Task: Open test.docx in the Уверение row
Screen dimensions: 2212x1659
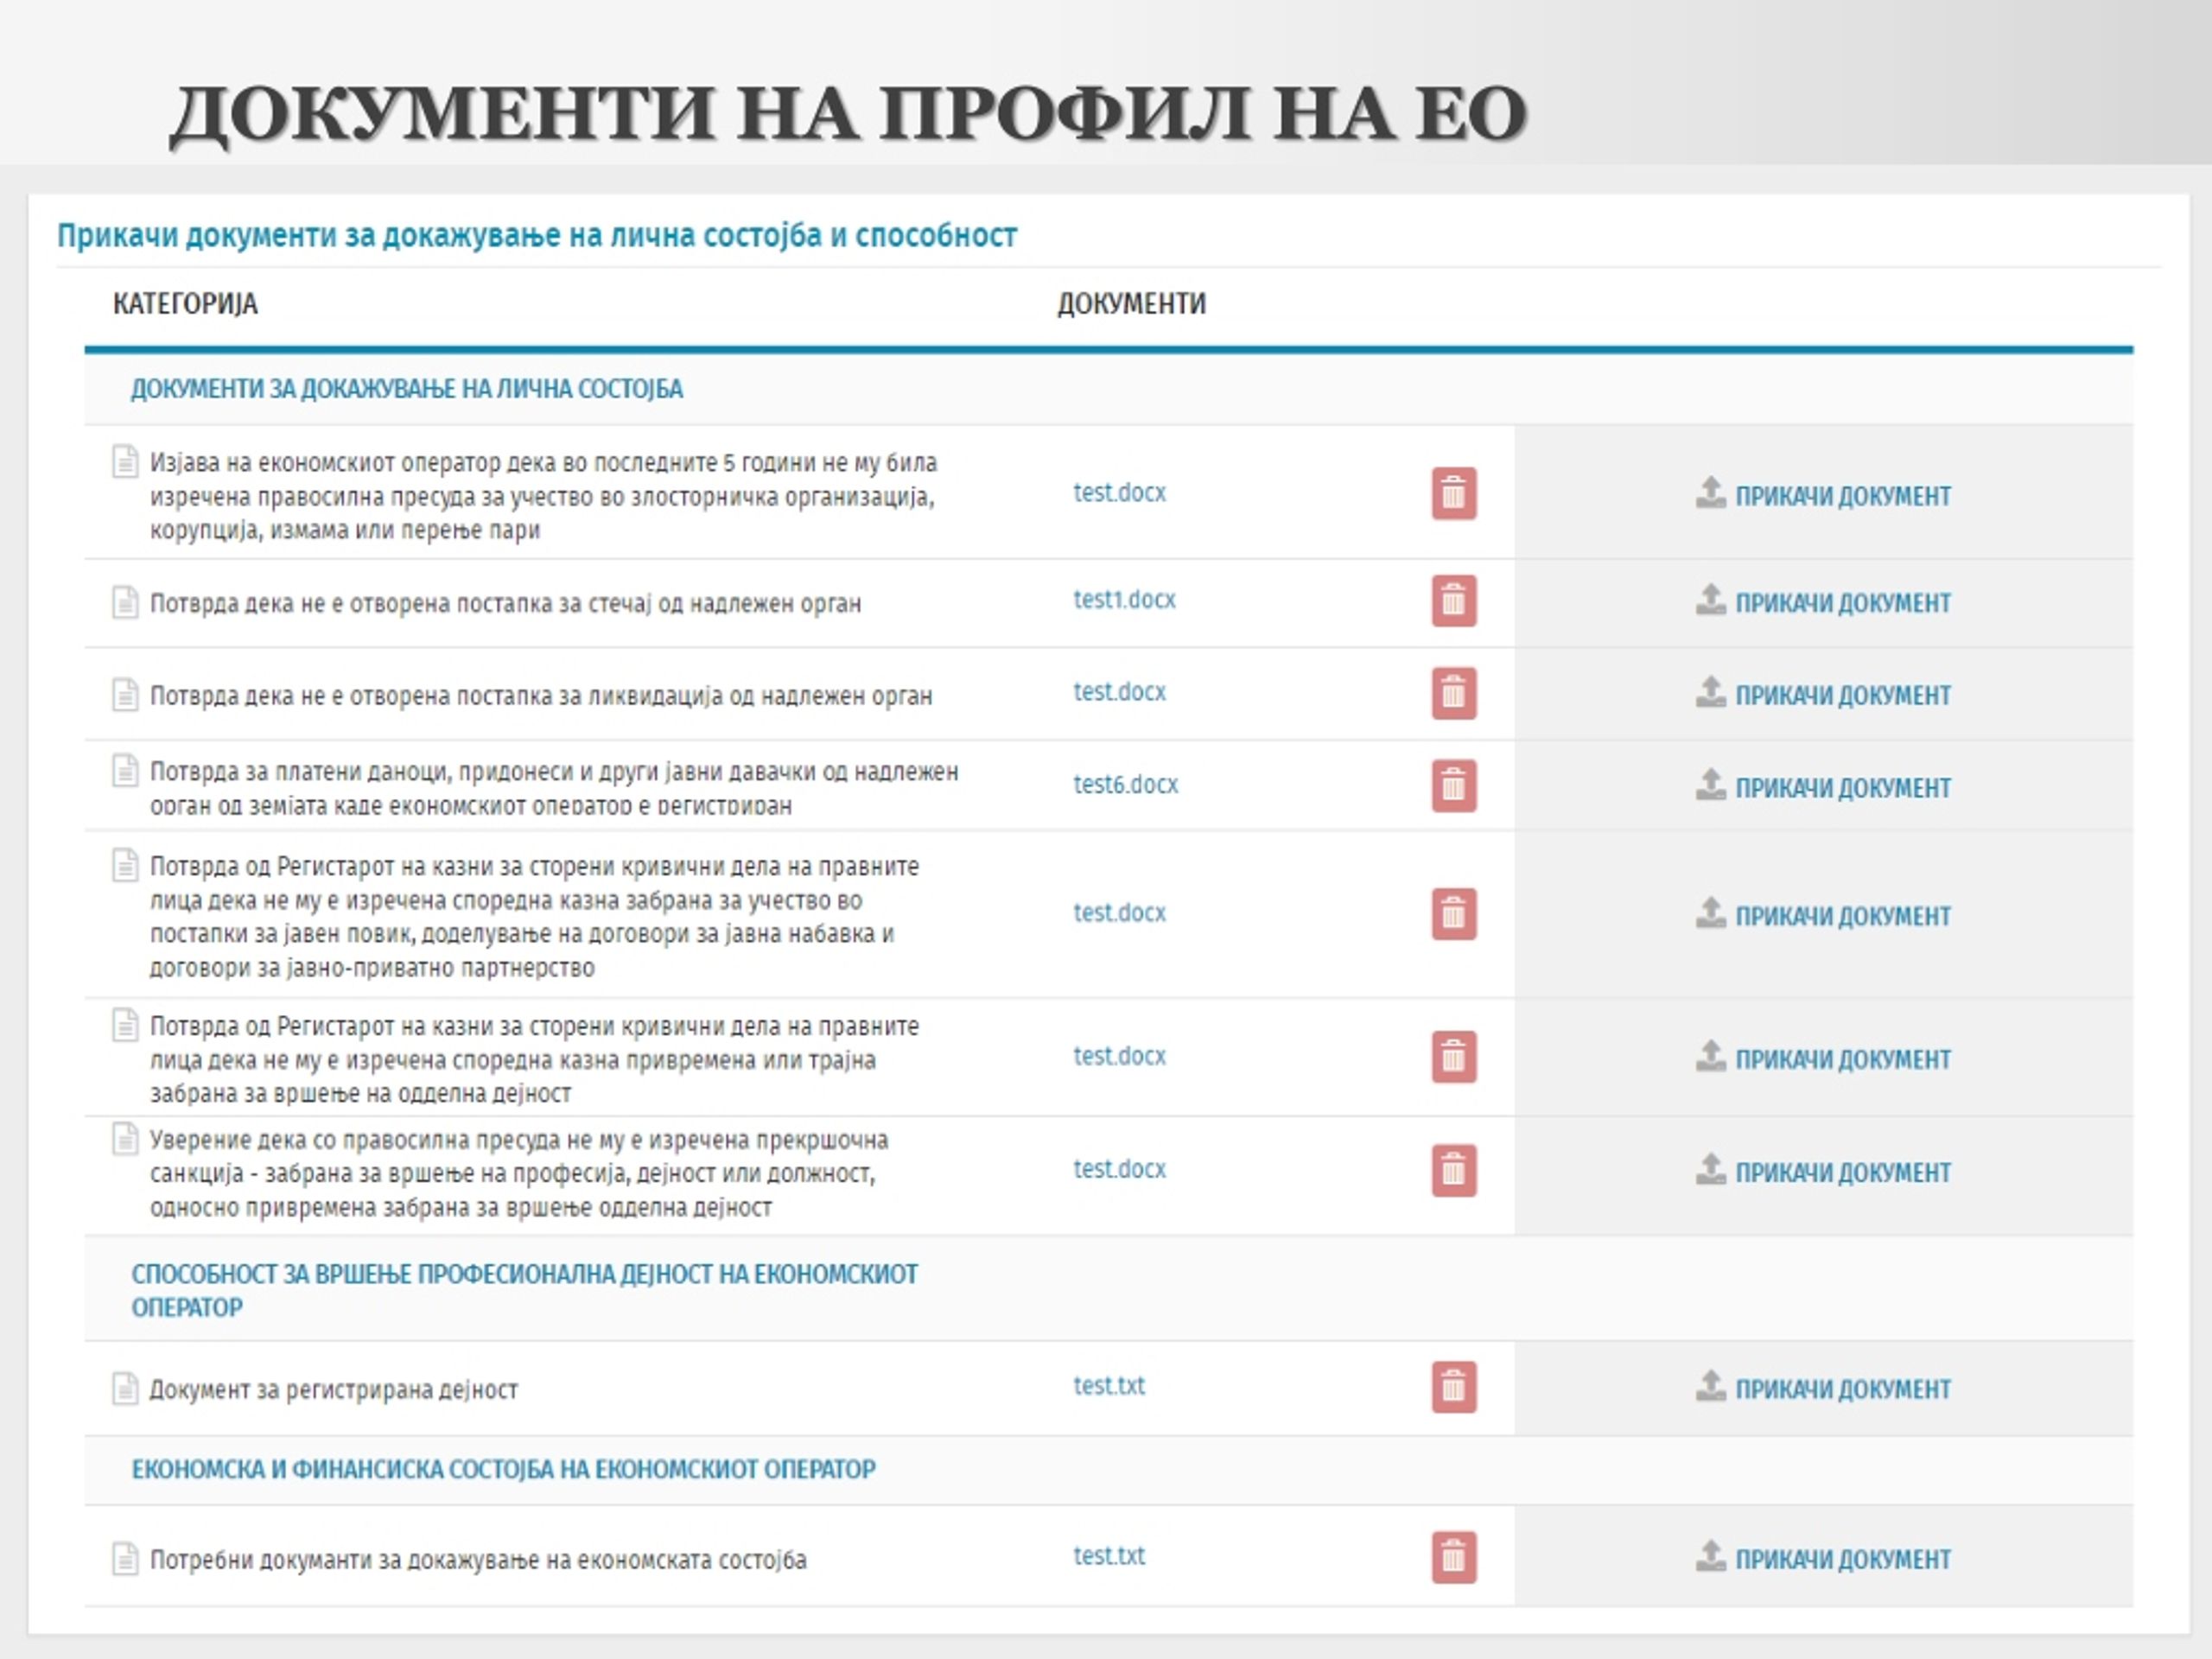Action: pyautogui.click(x=1119, y=1168)
